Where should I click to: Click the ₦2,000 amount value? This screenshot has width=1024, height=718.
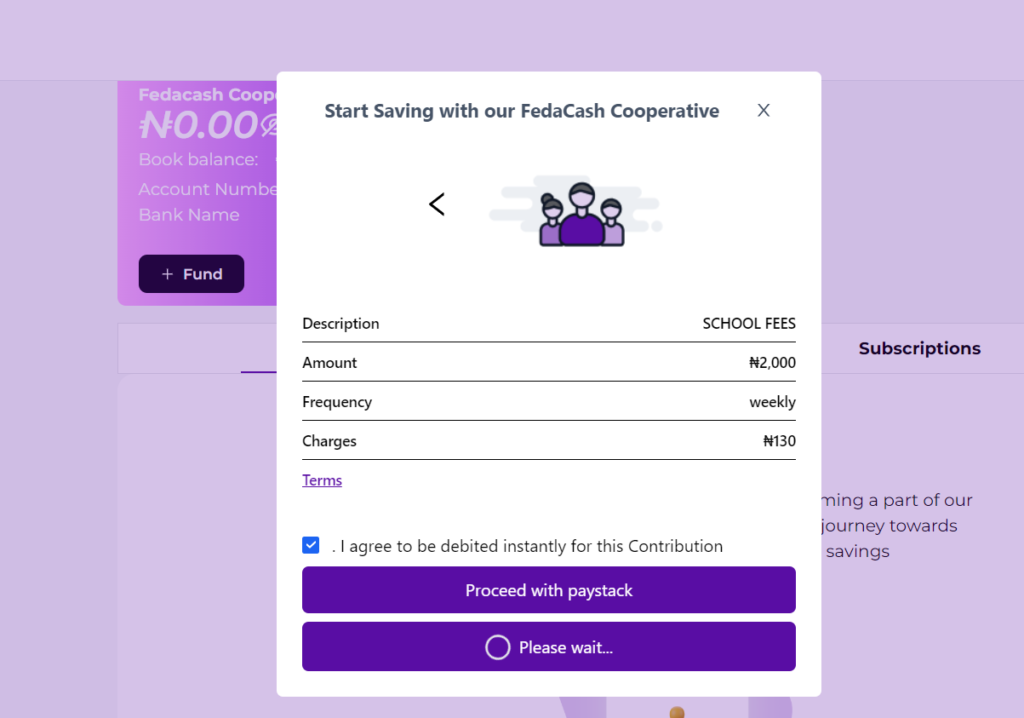click(772, 362)
